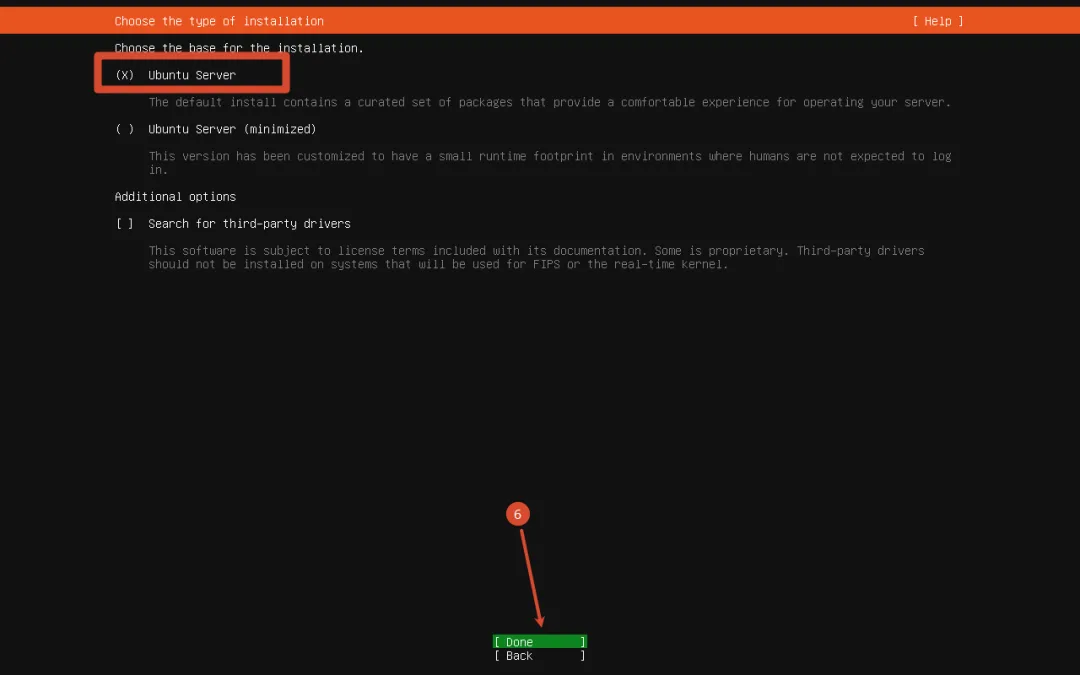Confirm with the Done button
1080x675 pixels.
540,642
